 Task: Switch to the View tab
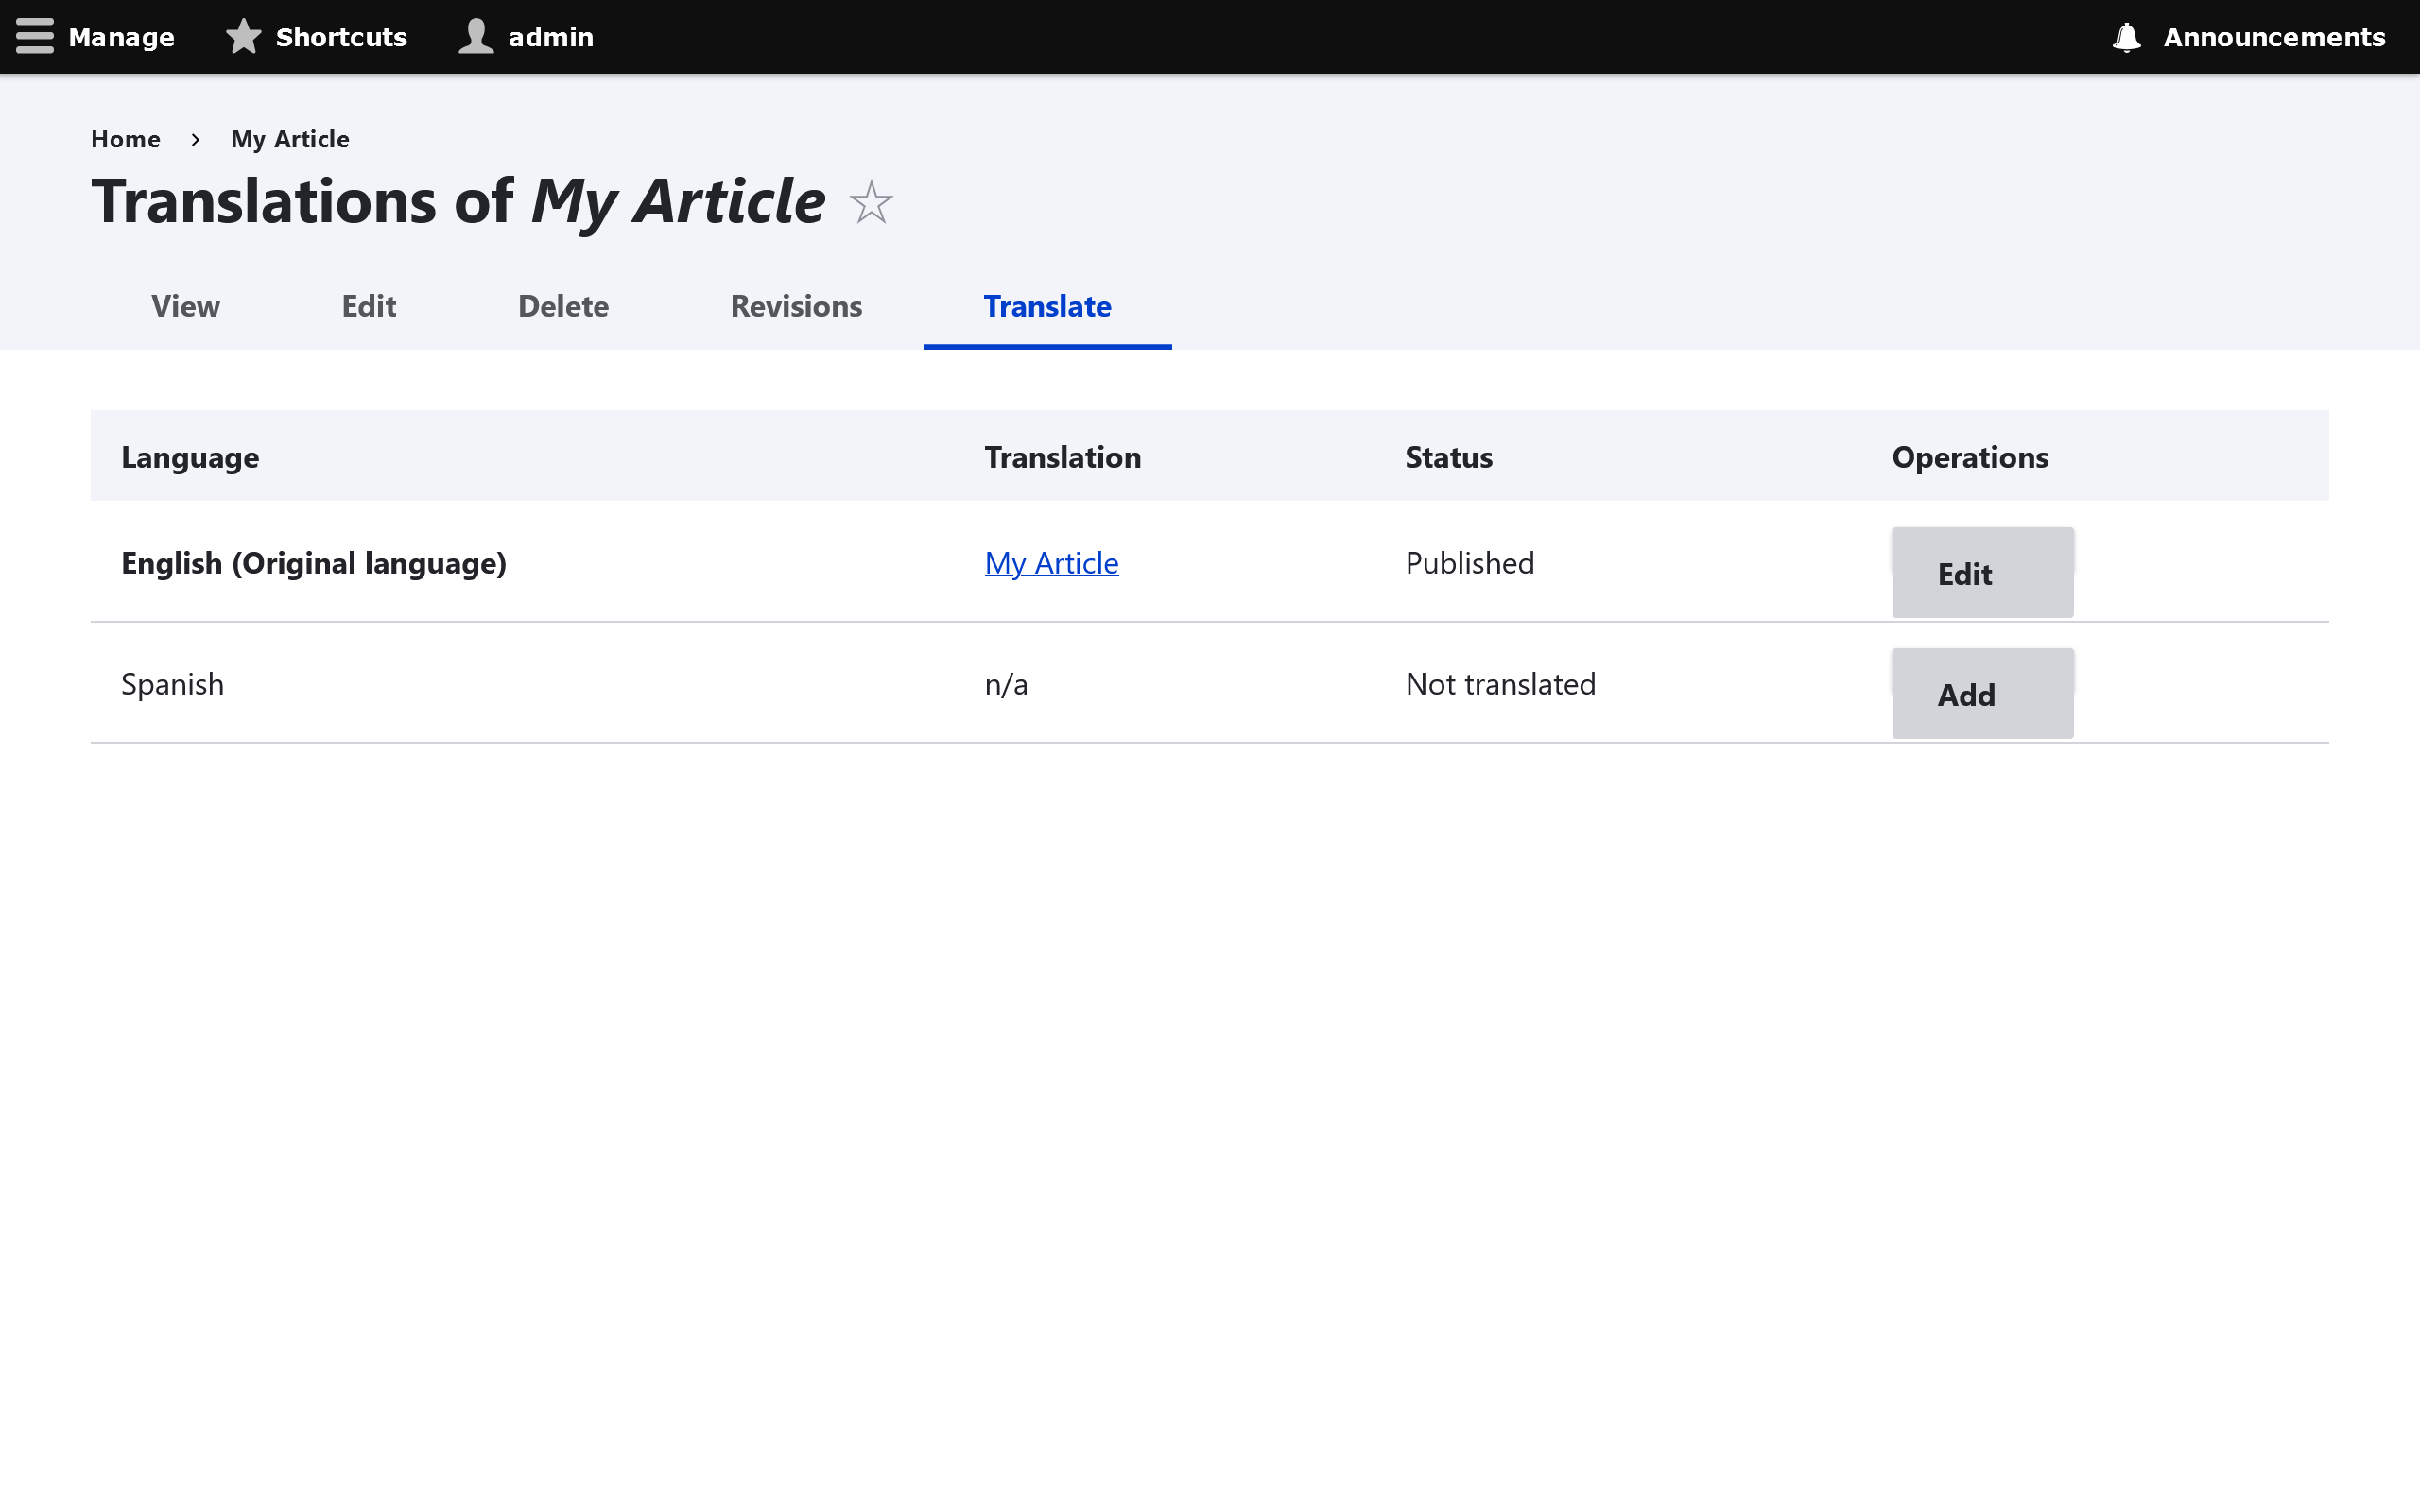tap(186, 306)
